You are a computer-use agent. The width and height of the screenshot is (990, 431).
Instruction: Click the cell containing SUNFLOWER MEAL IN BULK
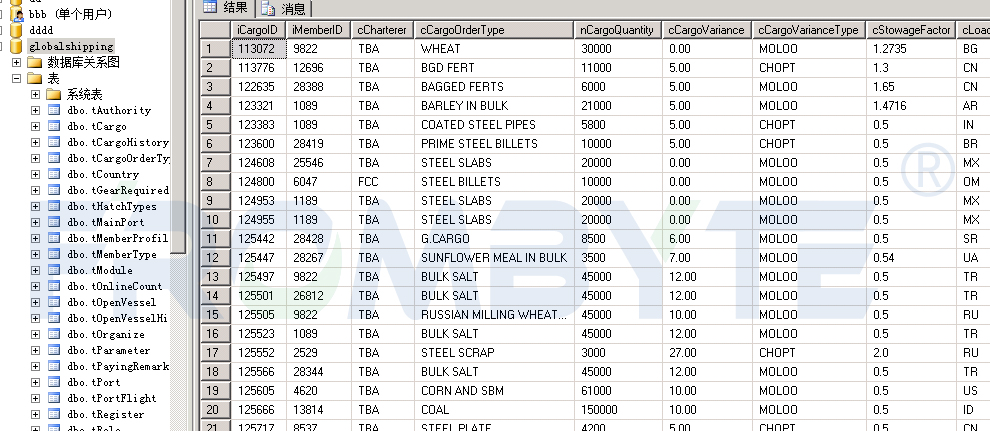coord(494,258)
